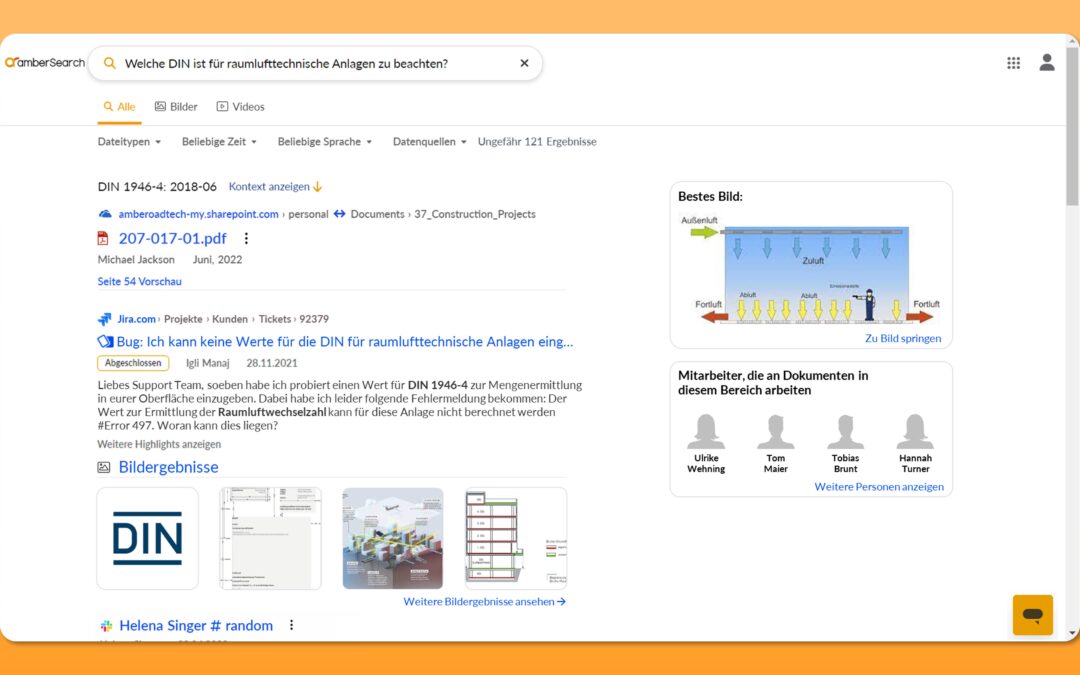Click the PDF file icon for 207-017-01
This screenshot has width=1080, height=675.
click(x=103, y=238)
